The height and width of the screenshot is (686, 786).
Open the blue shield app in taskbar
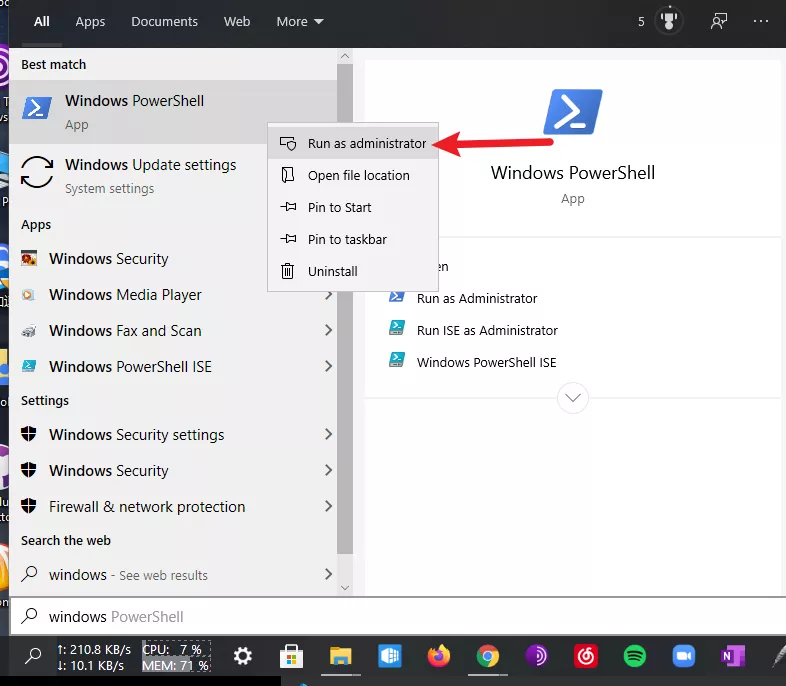tap(389, 656)
